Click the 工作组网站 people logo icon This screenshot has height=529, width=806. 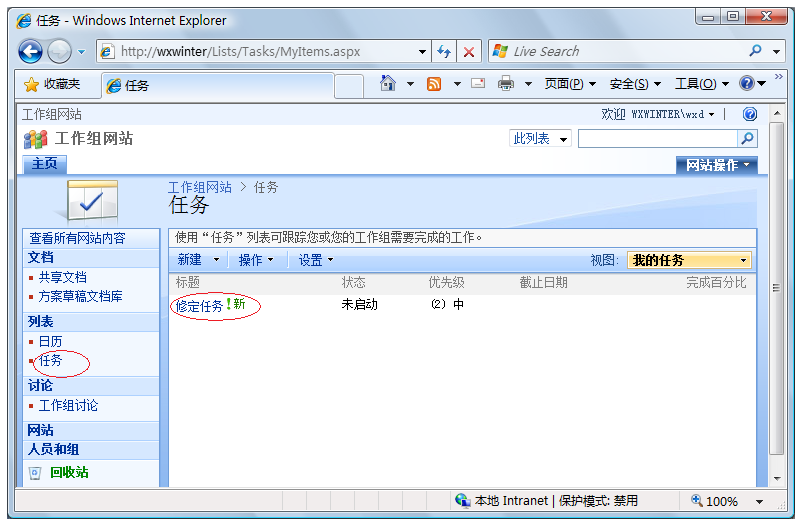point(35,139)
